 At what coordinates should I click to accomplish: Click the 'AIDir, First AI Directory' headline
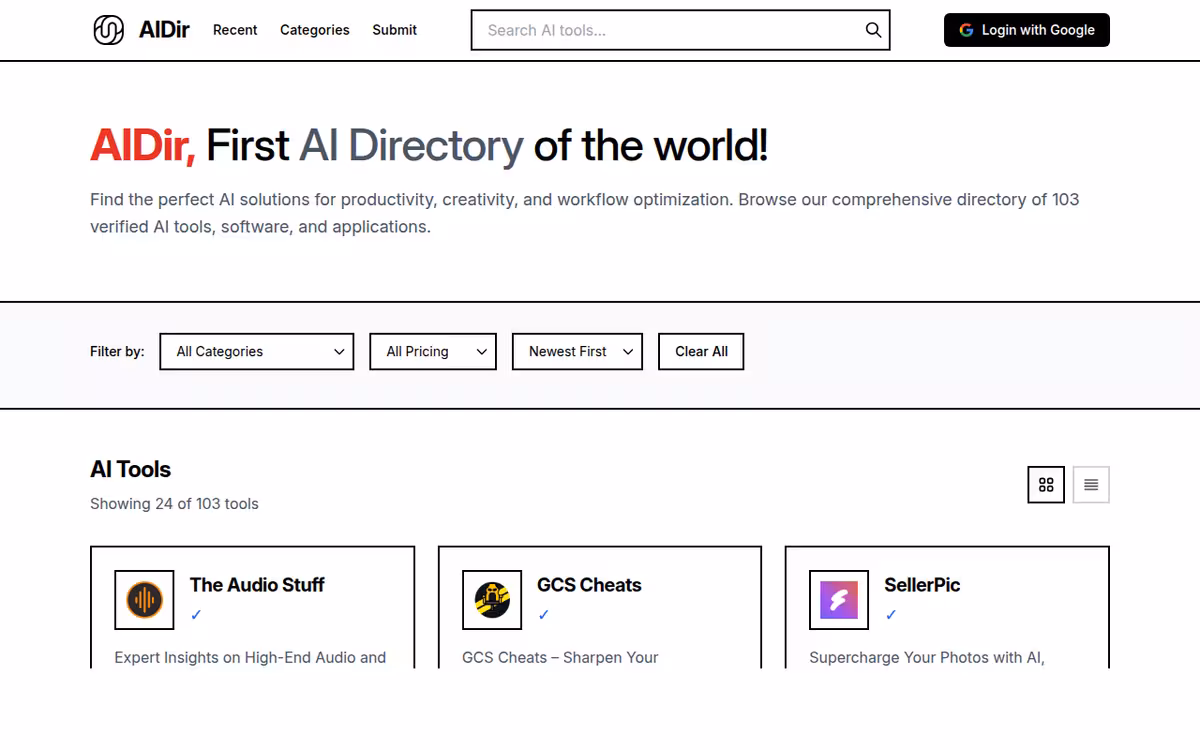[429, 146]
